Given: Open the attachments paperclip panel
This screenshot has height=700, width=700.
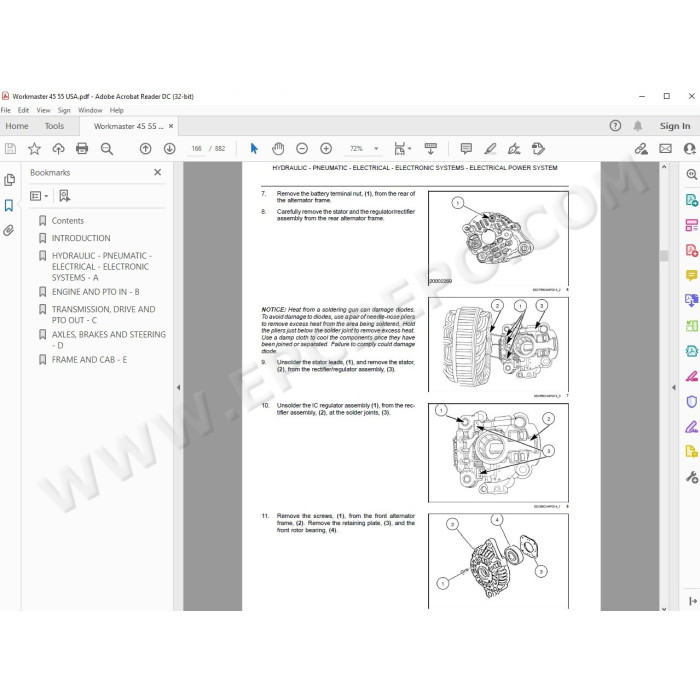Looking at the screenshot, I should [8, 230].
